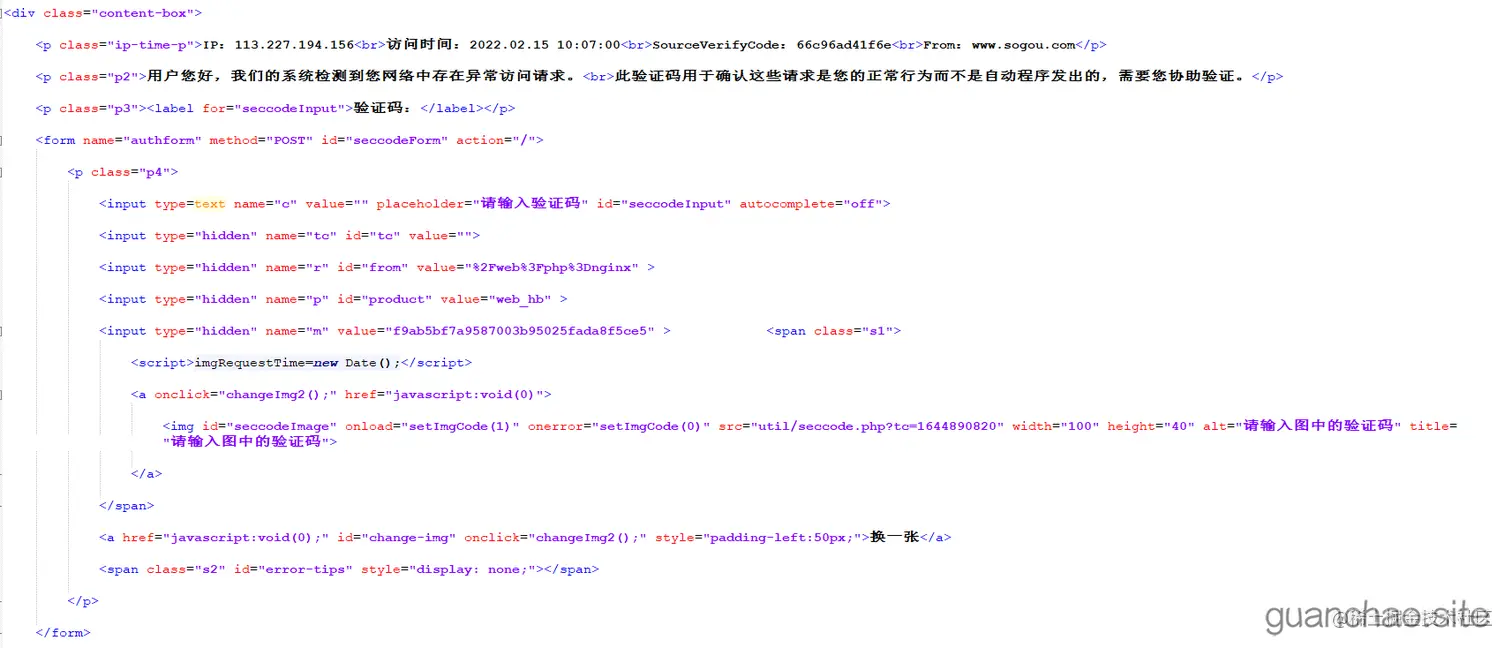Click the From: www.sogou.com text
The image size is (1512, 648).
tap(1000, 45)
